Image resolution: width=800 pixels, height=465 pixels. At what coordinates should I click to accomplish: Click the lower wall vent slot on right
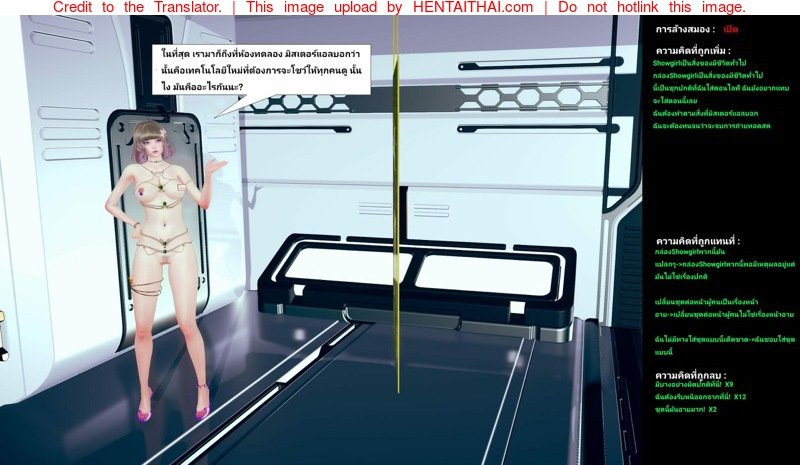click(x=520, y=128)
